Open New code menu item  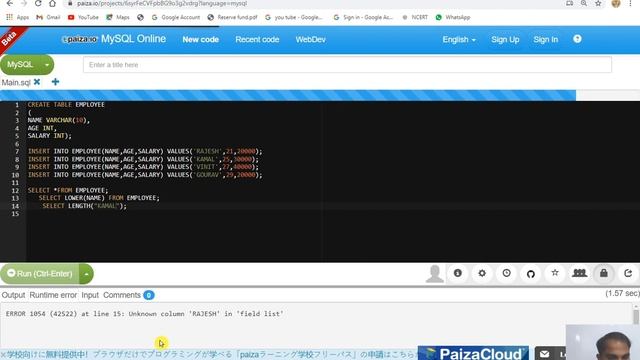[200, 40]
